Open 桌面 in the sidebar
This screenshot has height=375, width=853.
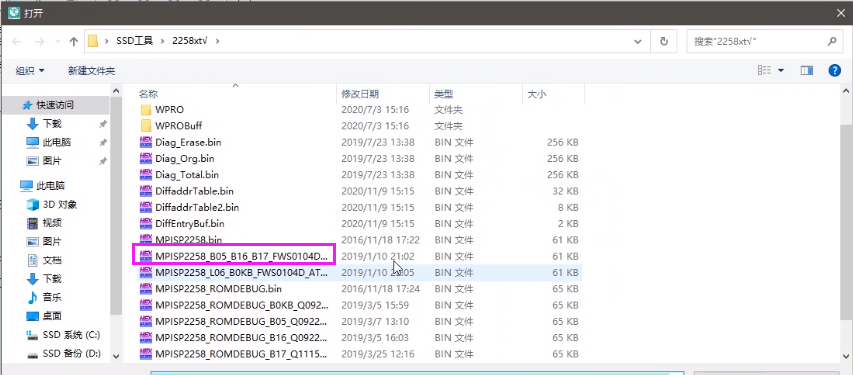point(52,316)
